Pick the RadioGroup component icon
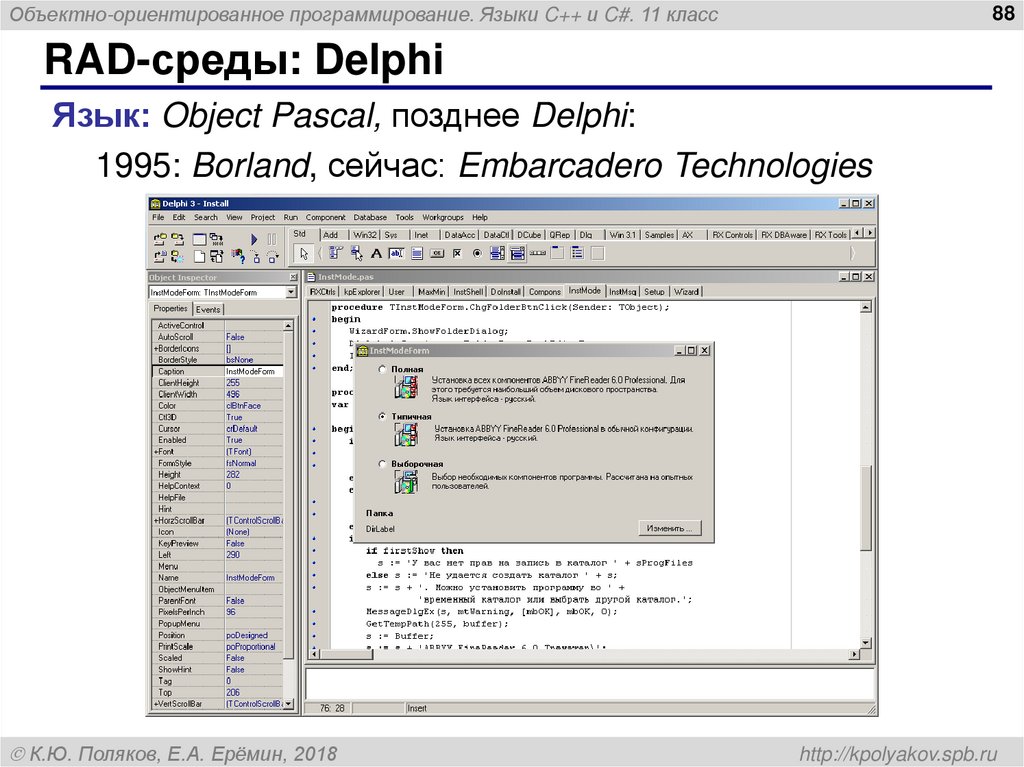The image size is (1024, 767). (x=577, y=253)
